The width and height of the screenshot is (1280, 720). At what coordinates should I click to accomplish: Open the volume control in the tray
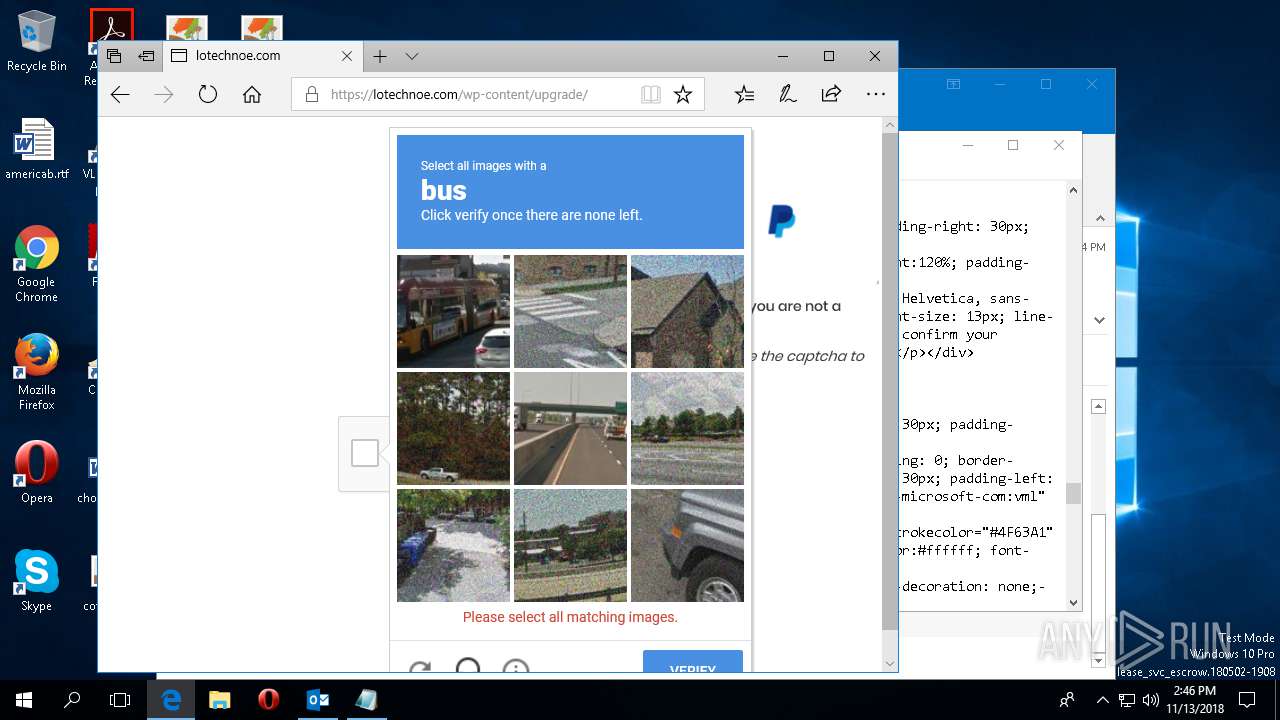(1151, 700)
